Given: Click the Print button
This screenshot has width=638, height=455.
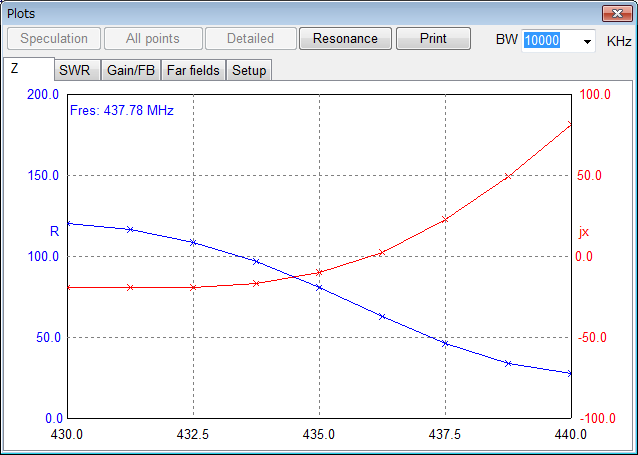Looking at the screenshot, I should (433, 39).
